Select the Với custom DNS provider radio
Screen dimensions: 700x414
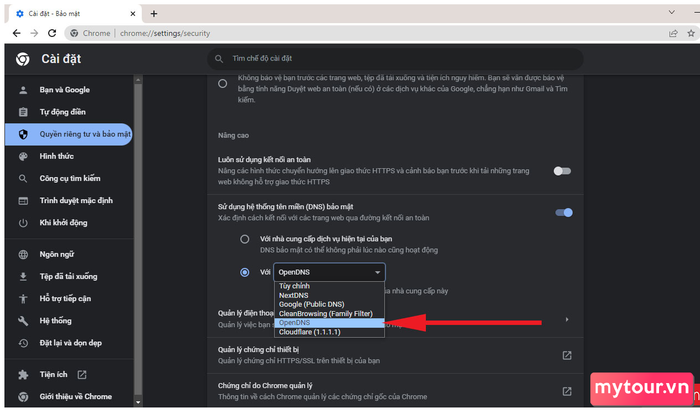pos(245,272)
